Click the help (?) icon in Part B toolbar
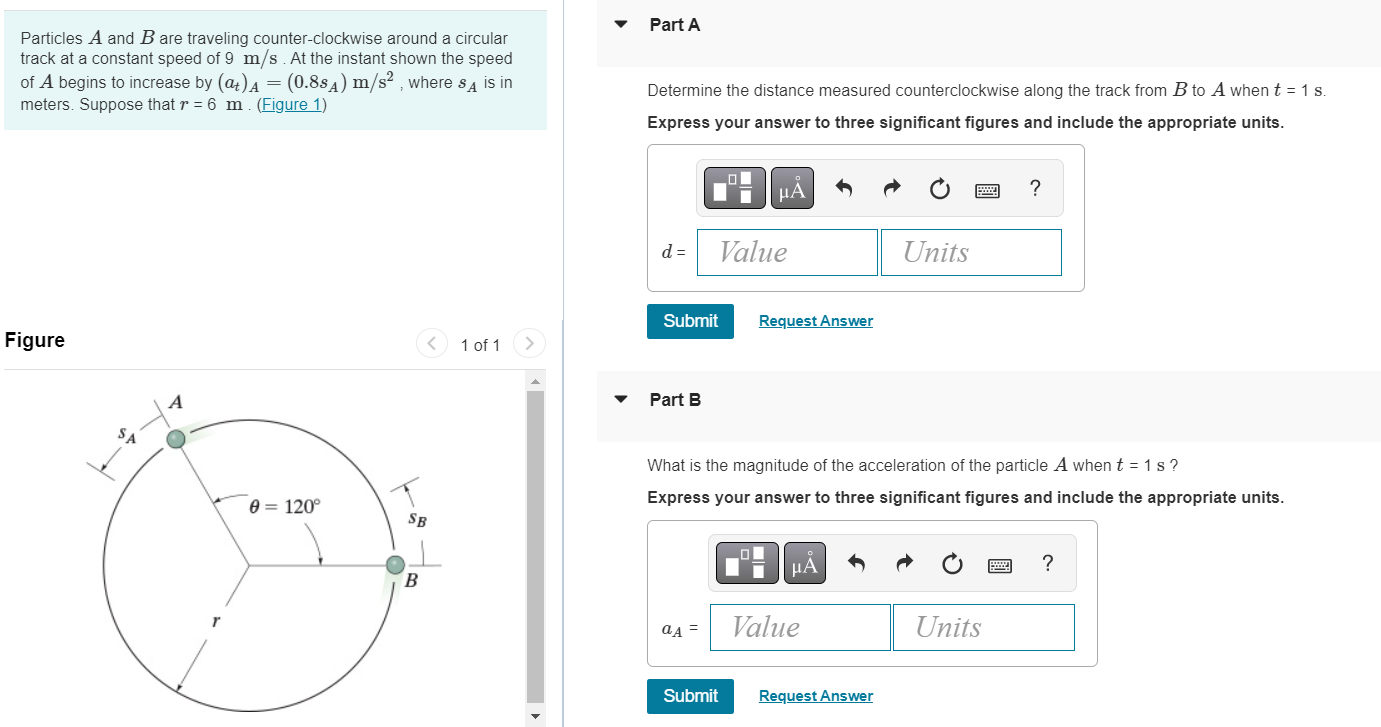This screenshot has width=1381, height=727. coord(1047,563)
